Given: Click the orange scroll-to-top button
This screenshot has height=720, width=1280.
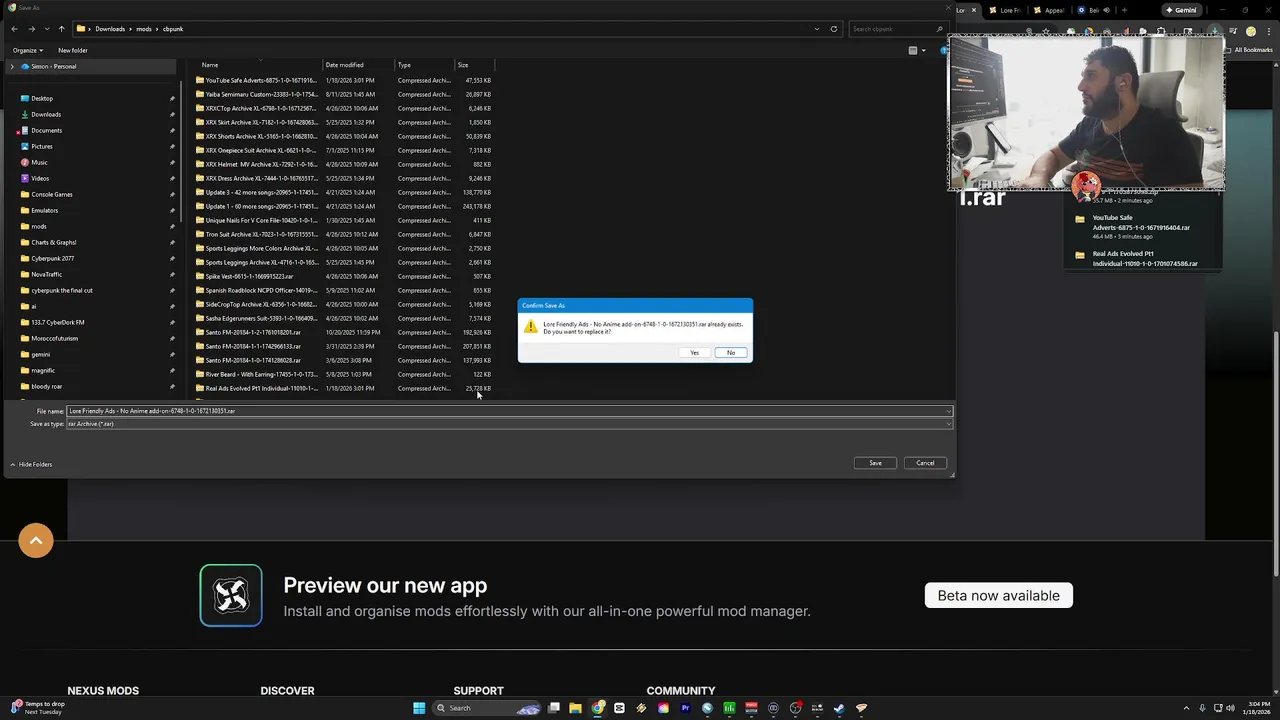Looking at the screenshot, I should [36, 541].
